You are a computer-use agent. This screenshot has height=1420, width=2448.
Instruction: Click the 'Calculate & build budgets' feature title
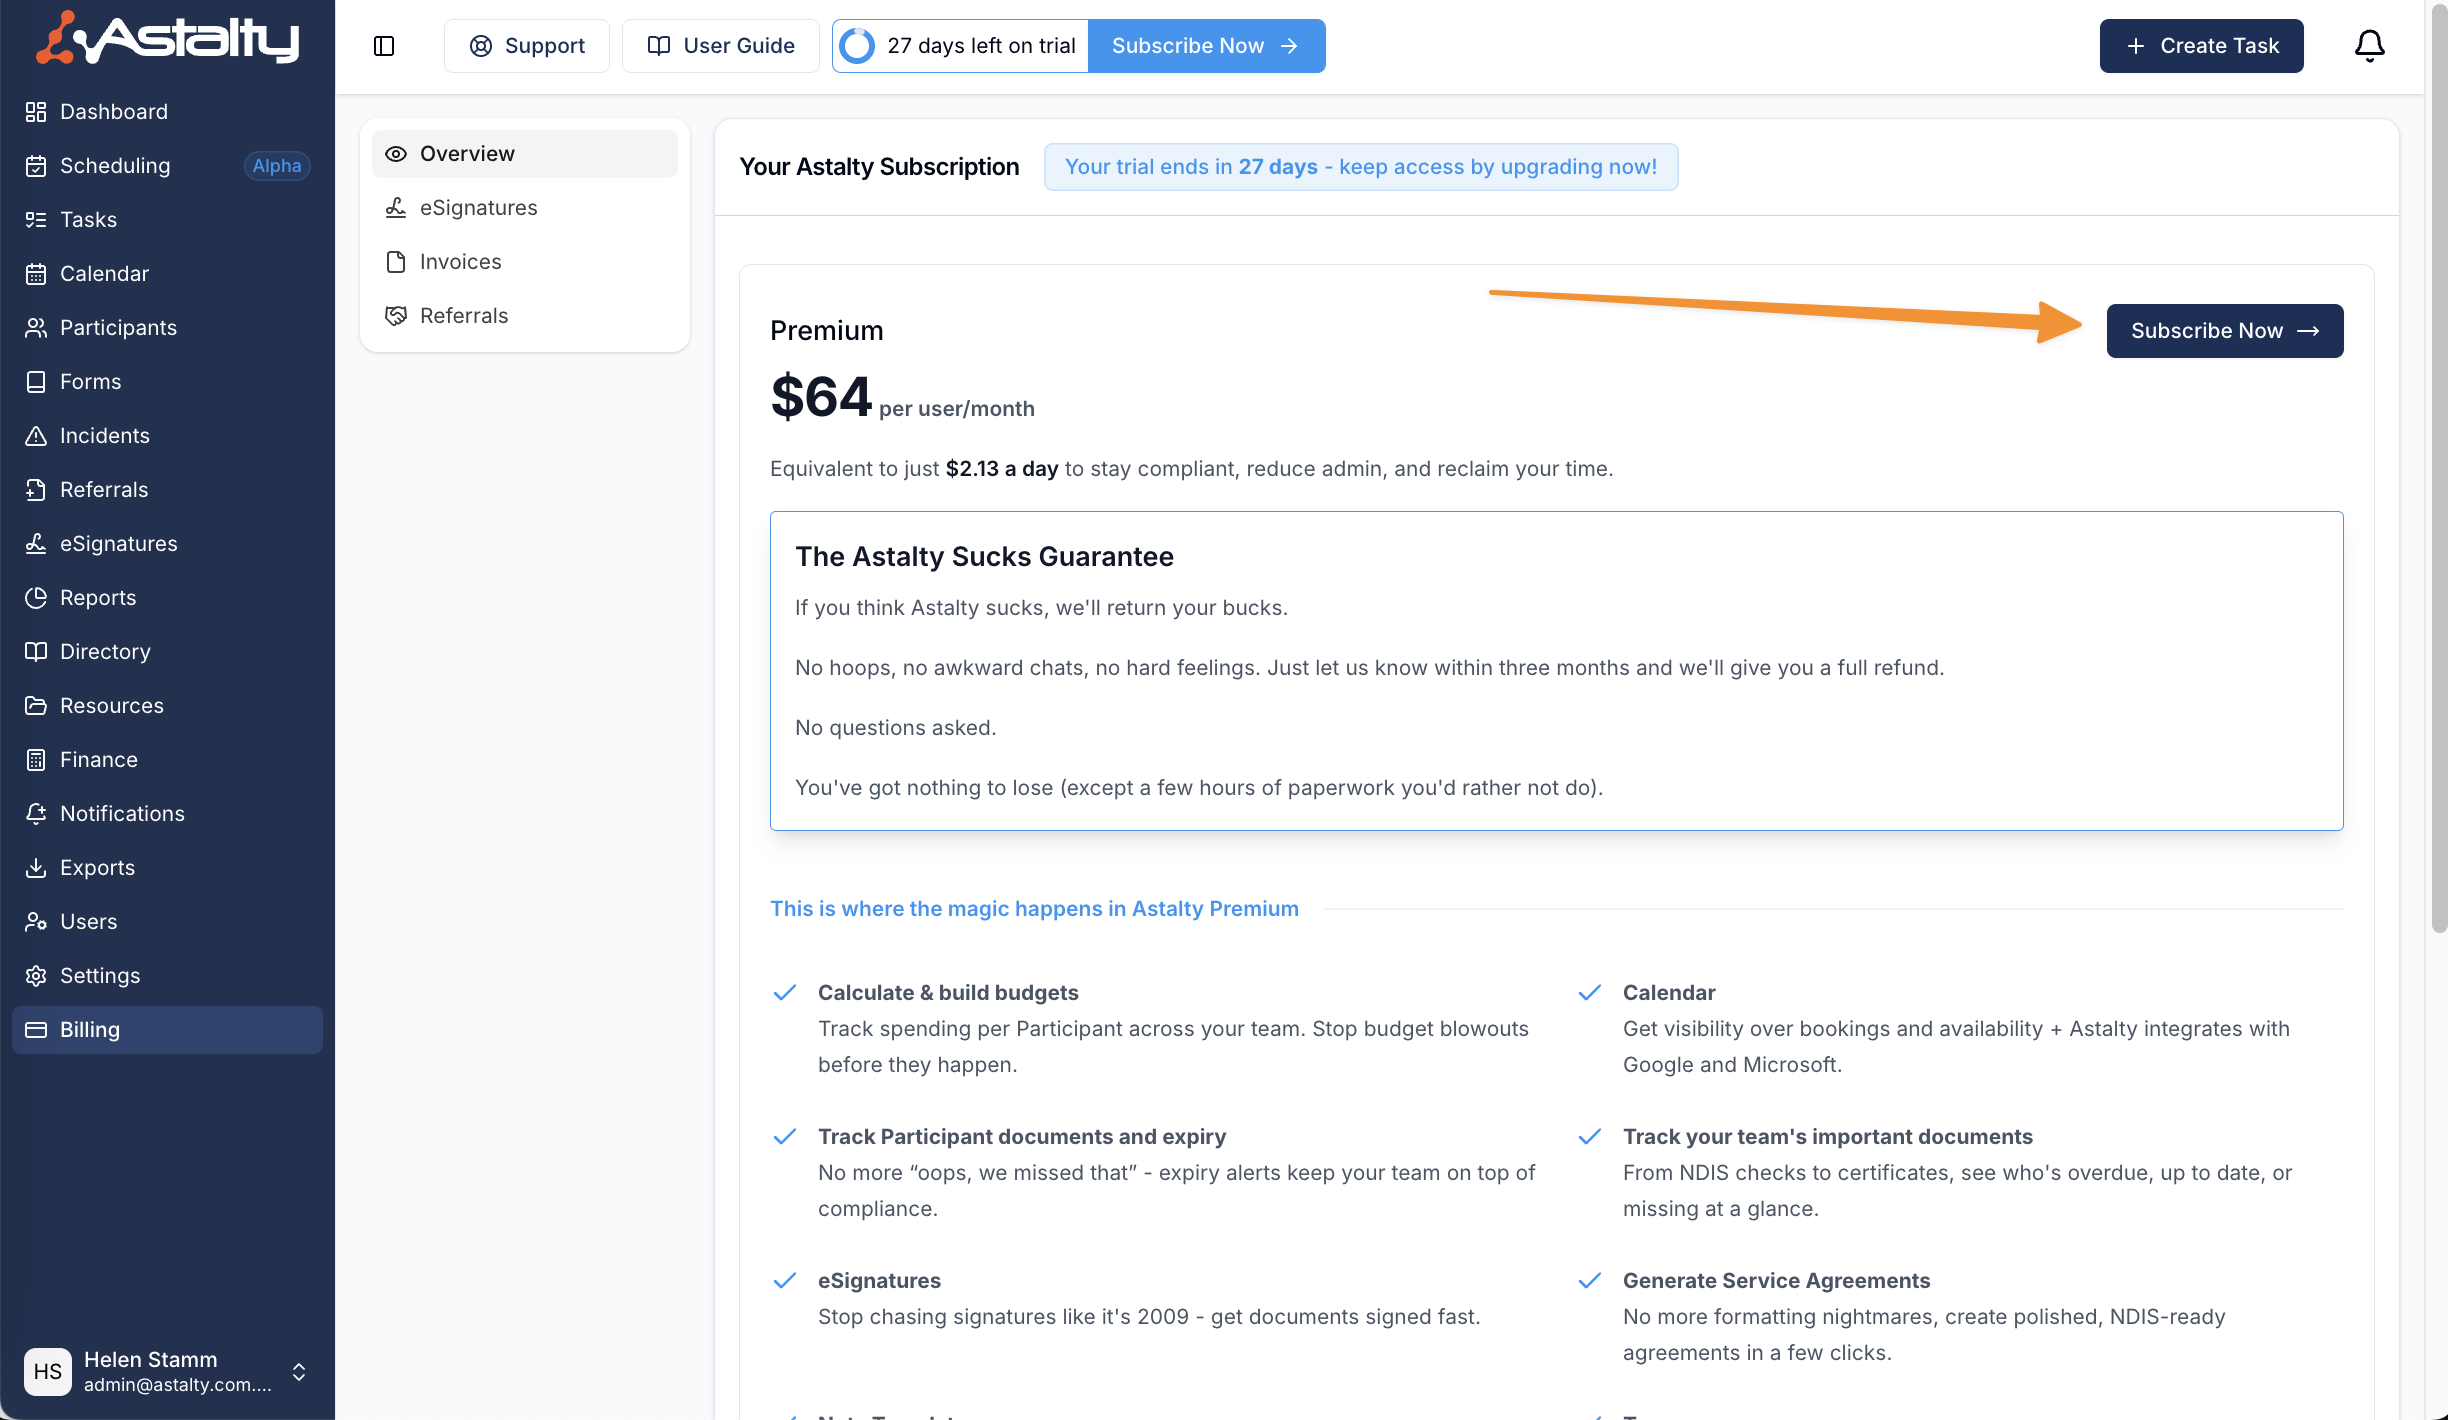948,992
